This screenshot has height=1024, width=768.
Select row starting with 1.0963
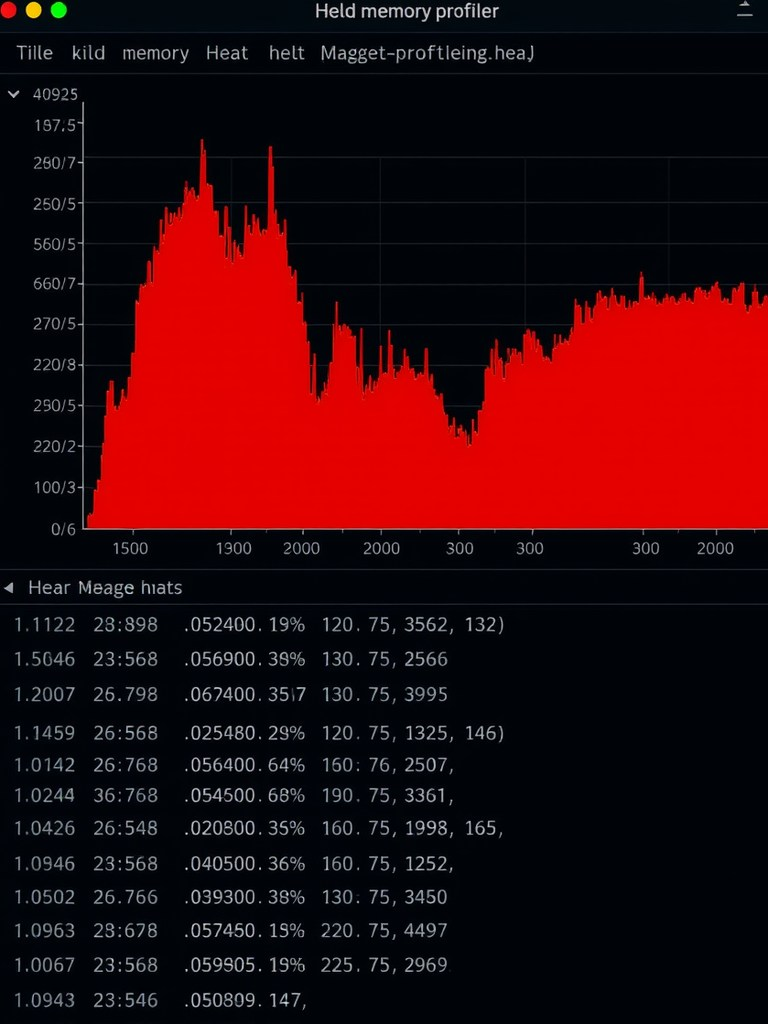coord(231,930)
